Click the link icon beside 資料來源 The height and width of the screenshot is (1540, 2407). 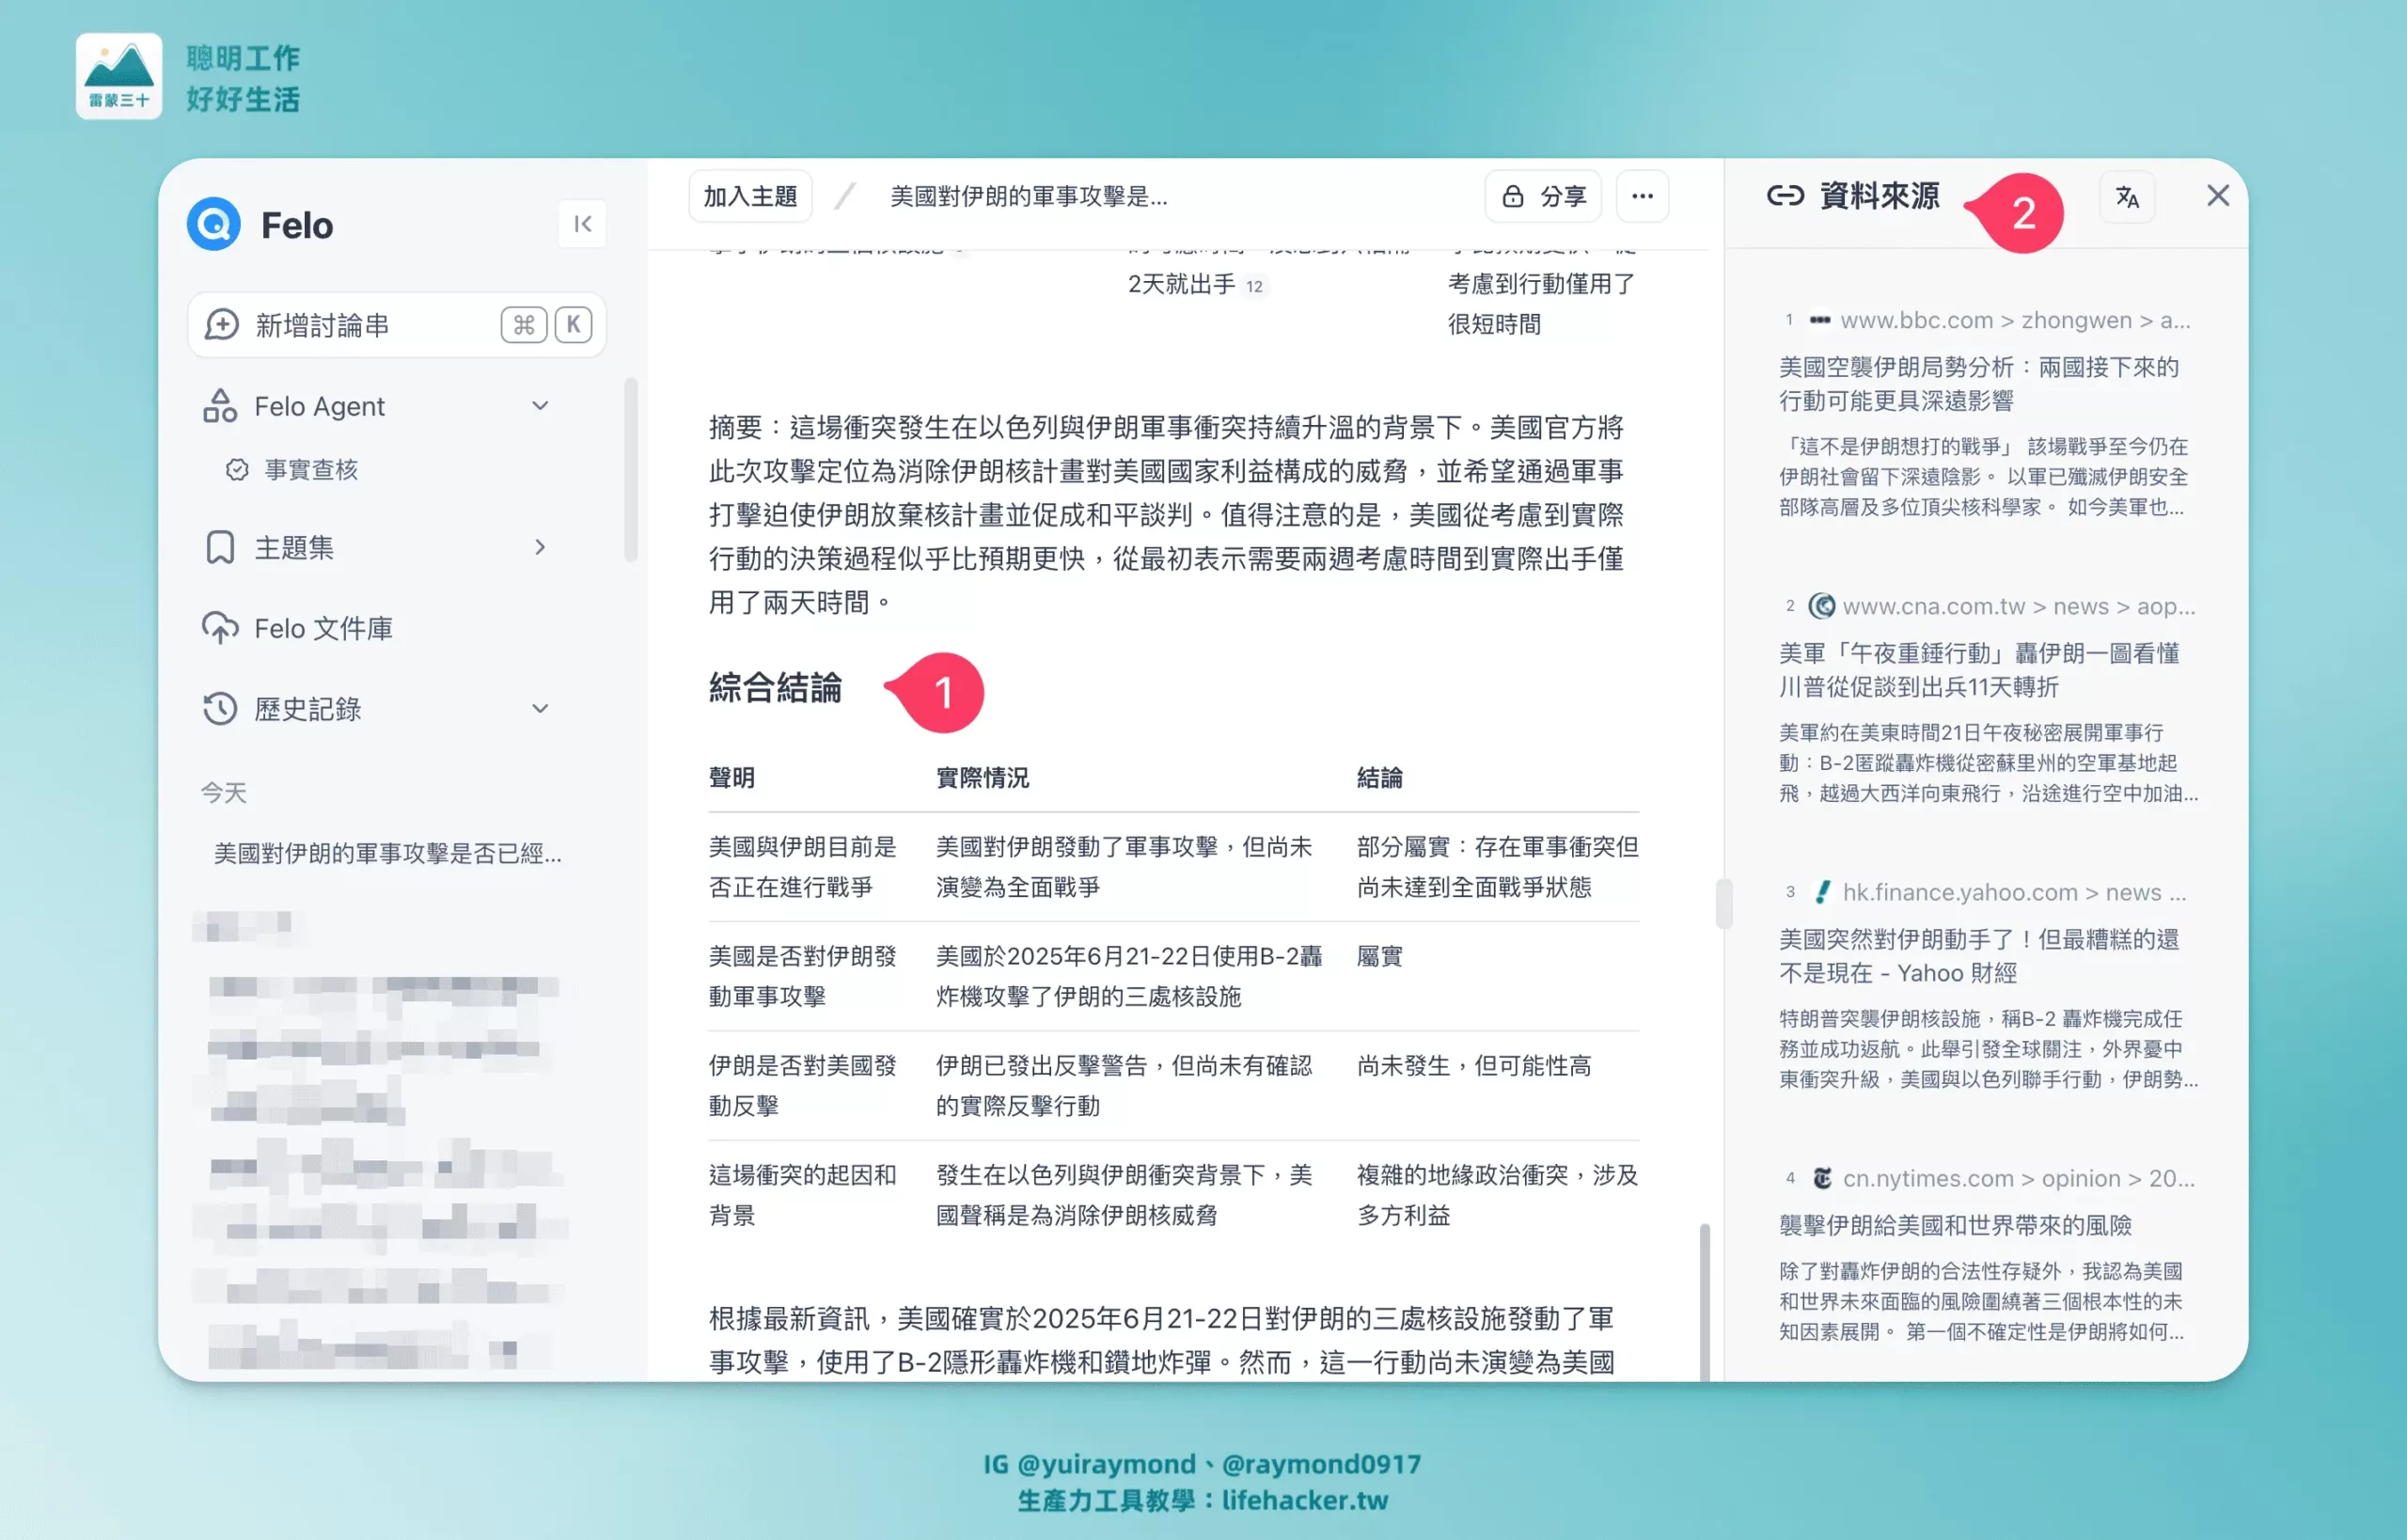(x=1785, y=196)
